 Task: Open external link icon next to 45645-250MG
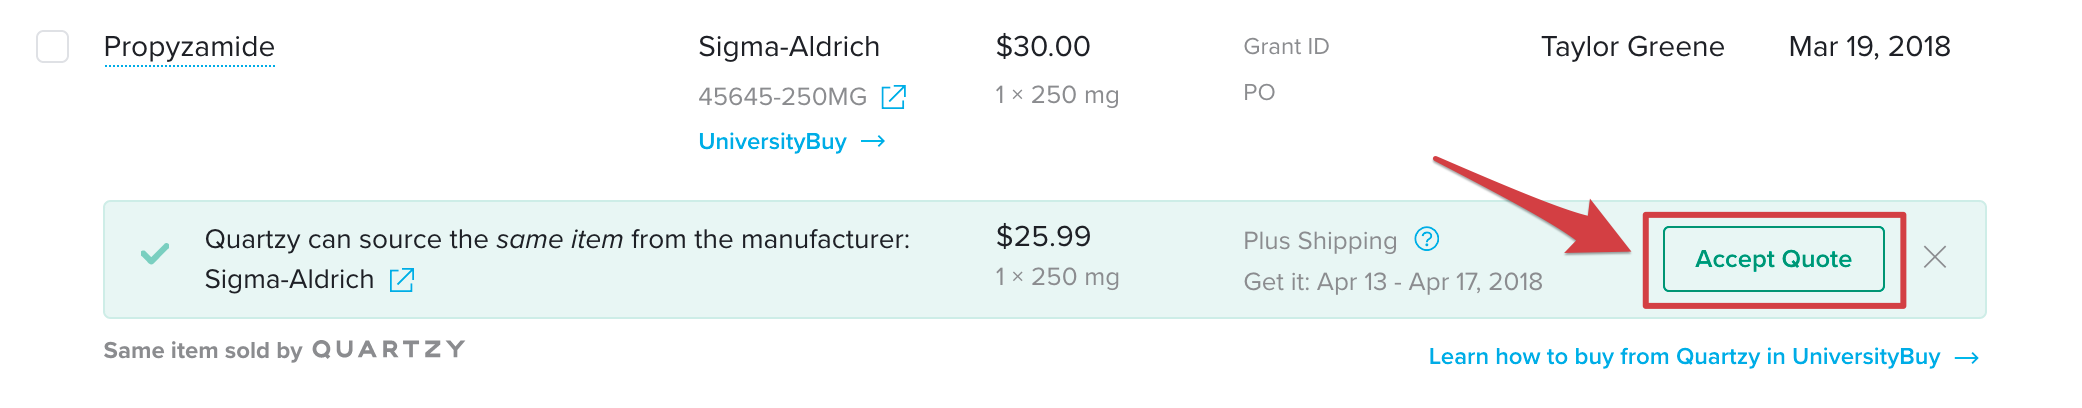click(893, 97)
